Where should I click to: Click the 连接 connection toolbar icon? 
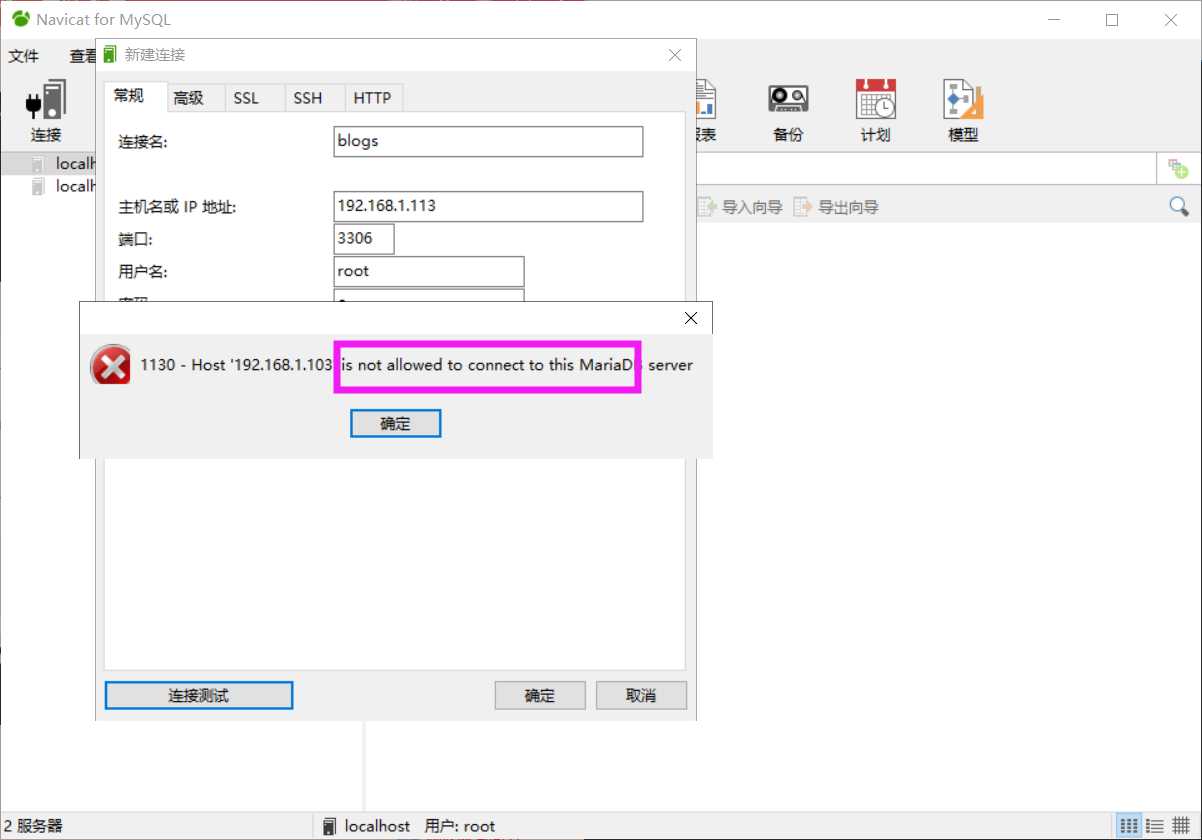point(46,109)
